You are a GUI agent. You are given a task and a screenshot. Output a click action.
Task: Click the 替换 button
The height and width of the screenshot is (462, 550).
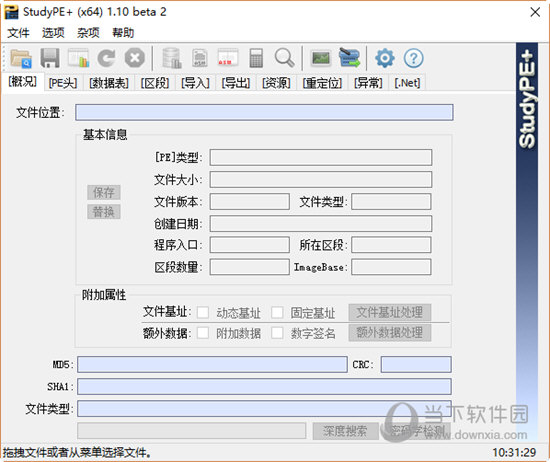click(x=104, y=212)
